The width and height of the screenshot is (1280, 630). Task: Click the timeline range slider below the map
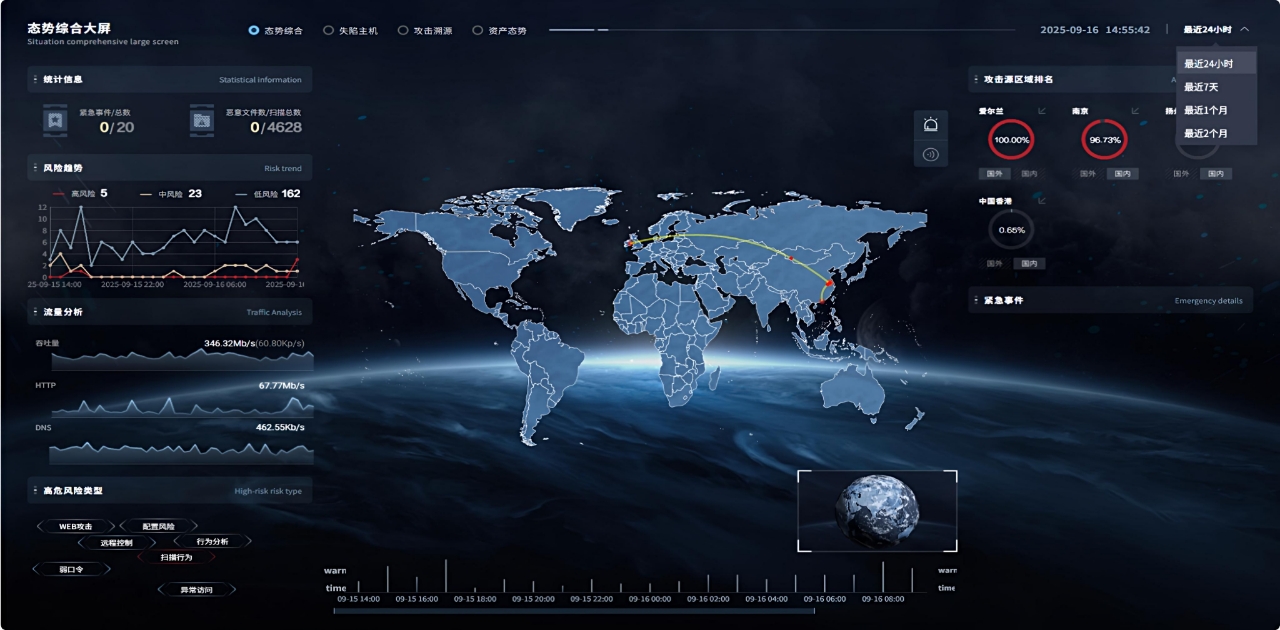click(573, 610)
